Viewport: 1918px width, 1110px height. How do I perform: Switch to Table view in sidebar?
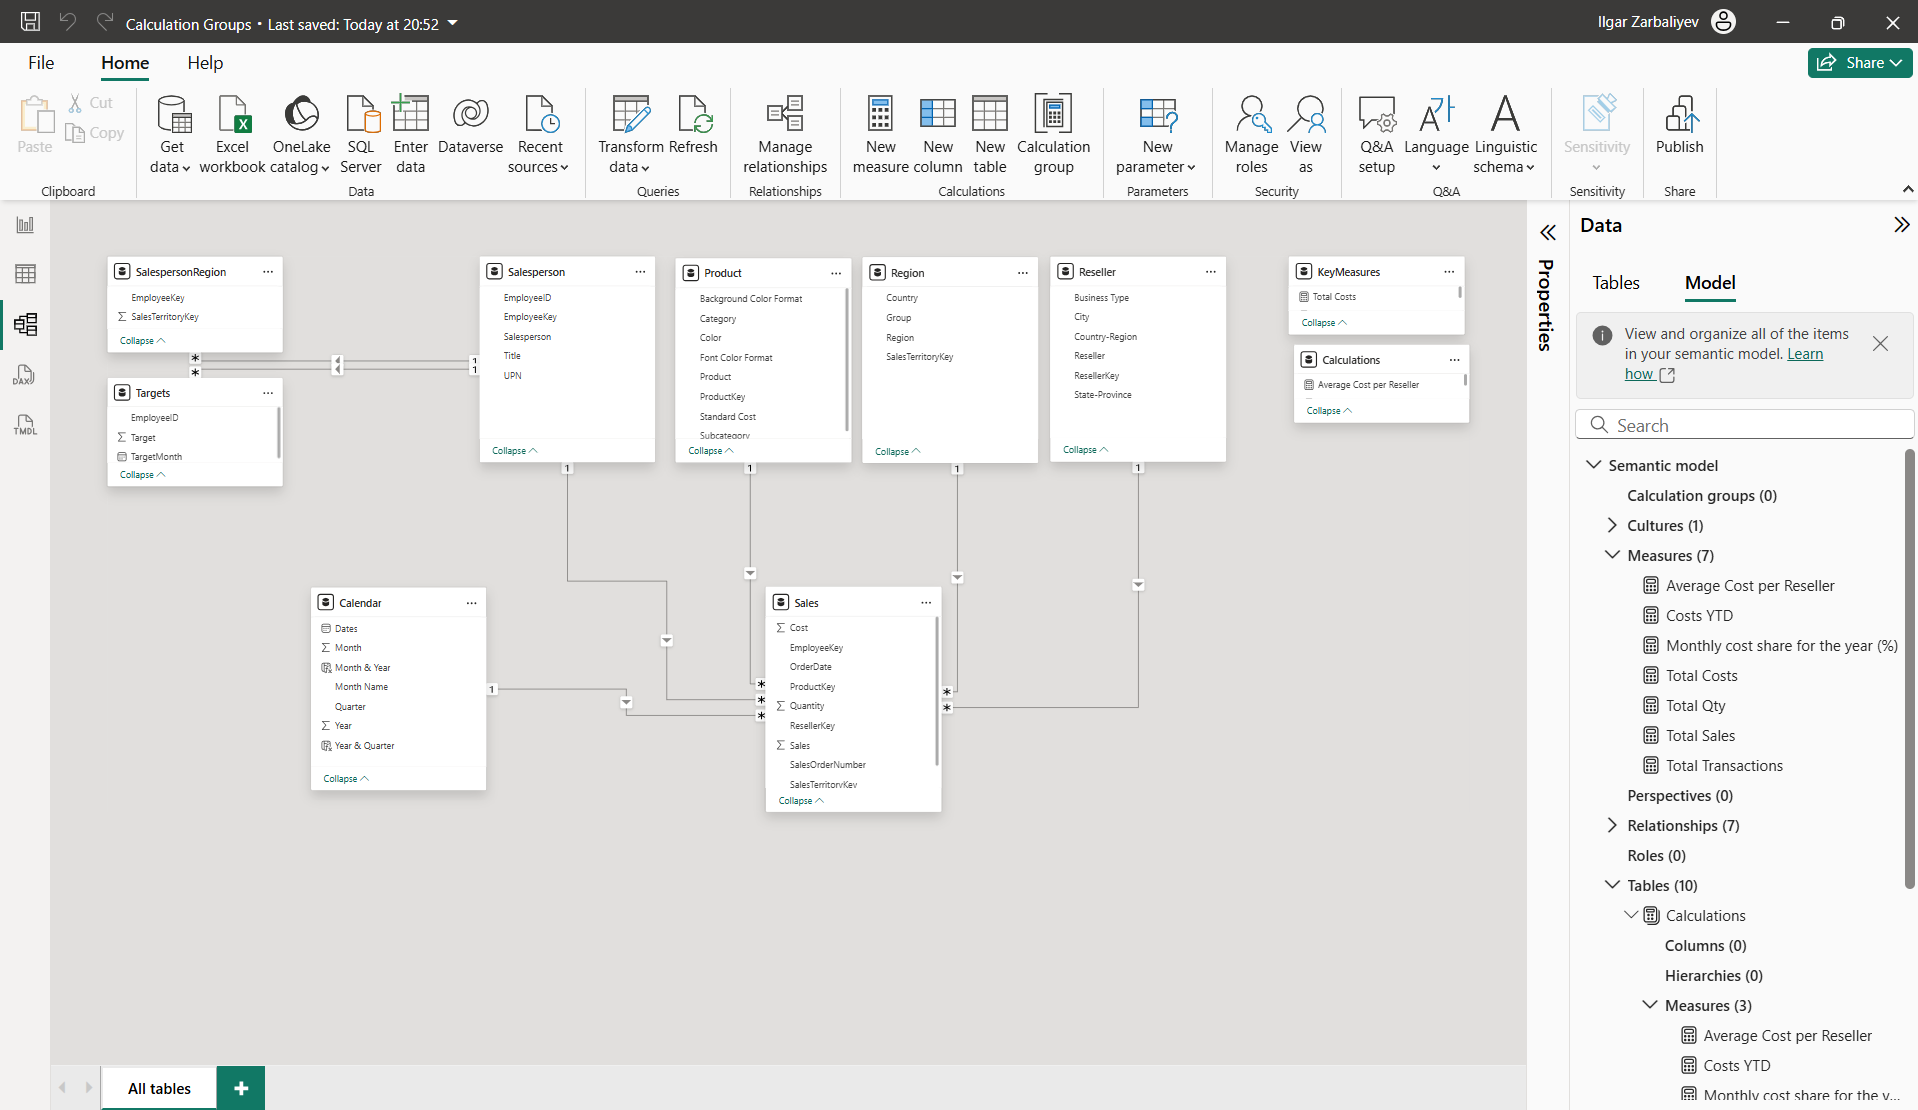(25, 274)
